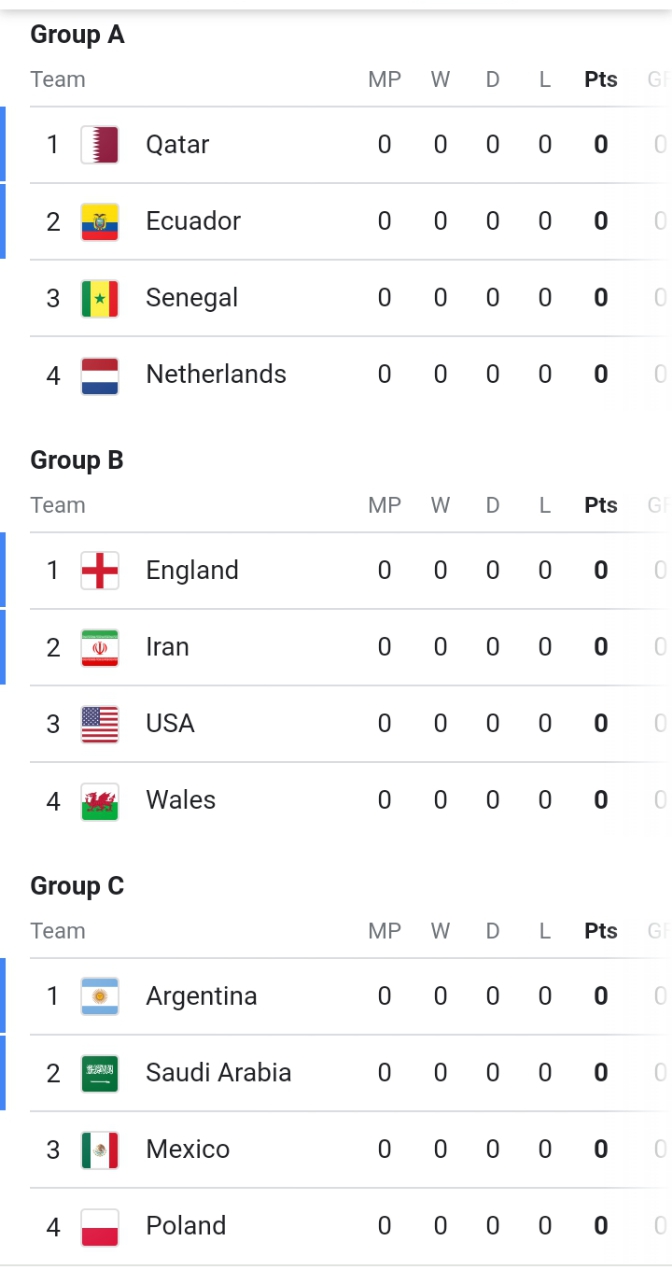Open the Saudi Arabia team name link
This screenshot has height=1267, width=672.
(x=219, y=1072)
